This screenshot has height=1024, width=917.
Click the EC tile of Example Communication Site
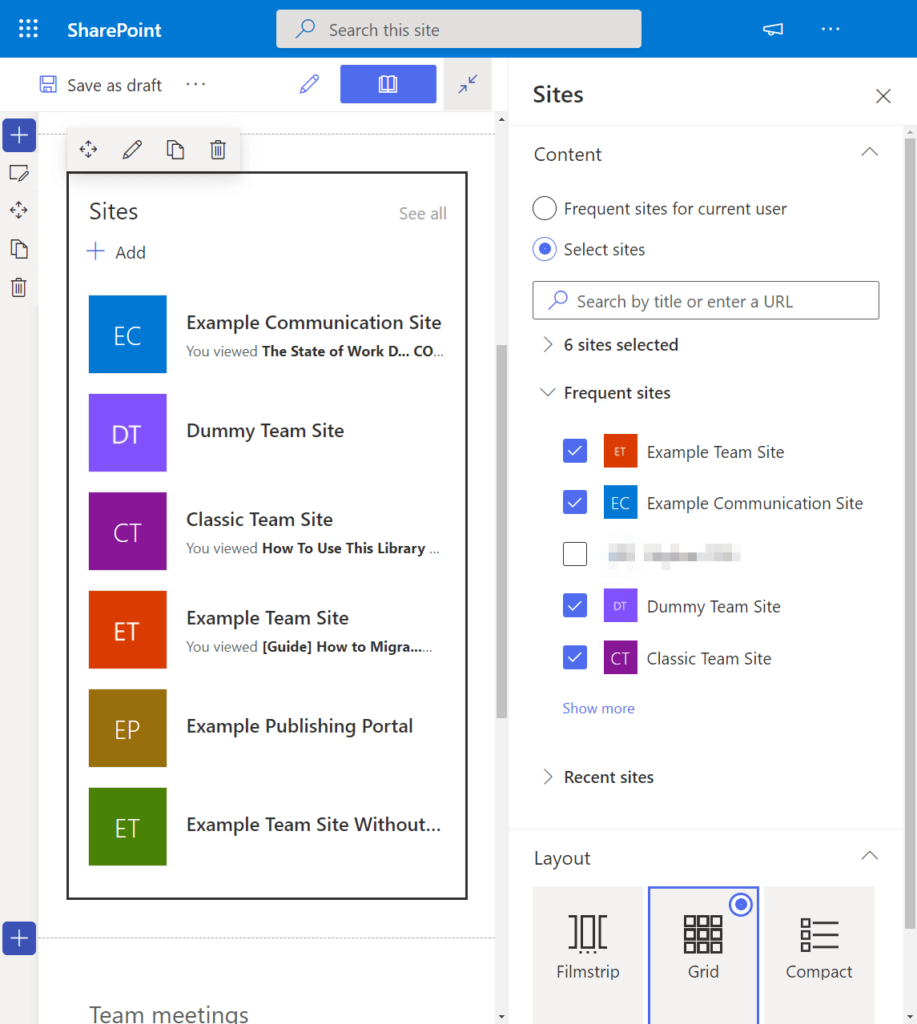[x=127, y=334]
